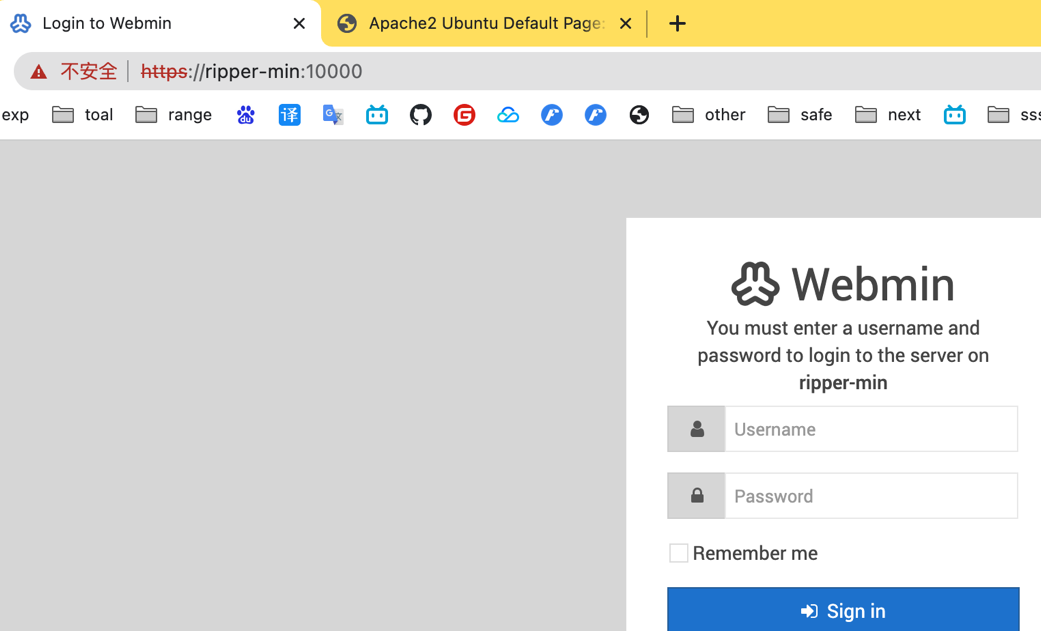Screen dimensions: 1041x631
Task: Switch to the Apache2 Ubuntu Default Page tab
Action: coord(484,24)
